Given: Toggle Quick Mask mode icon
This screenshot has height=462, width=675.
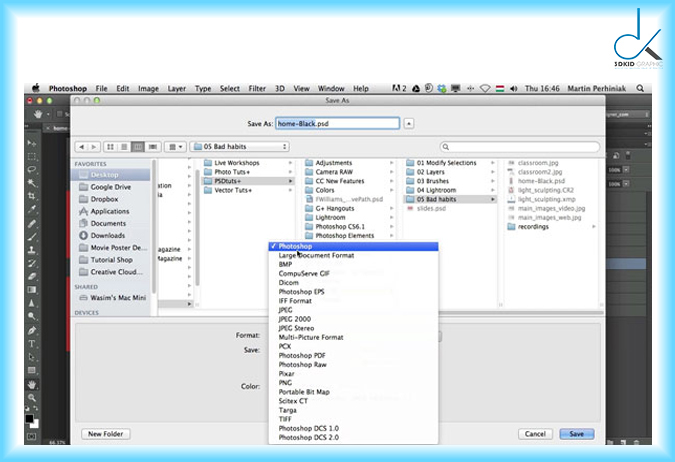Looking at the screenshot, I should point(31,437).
